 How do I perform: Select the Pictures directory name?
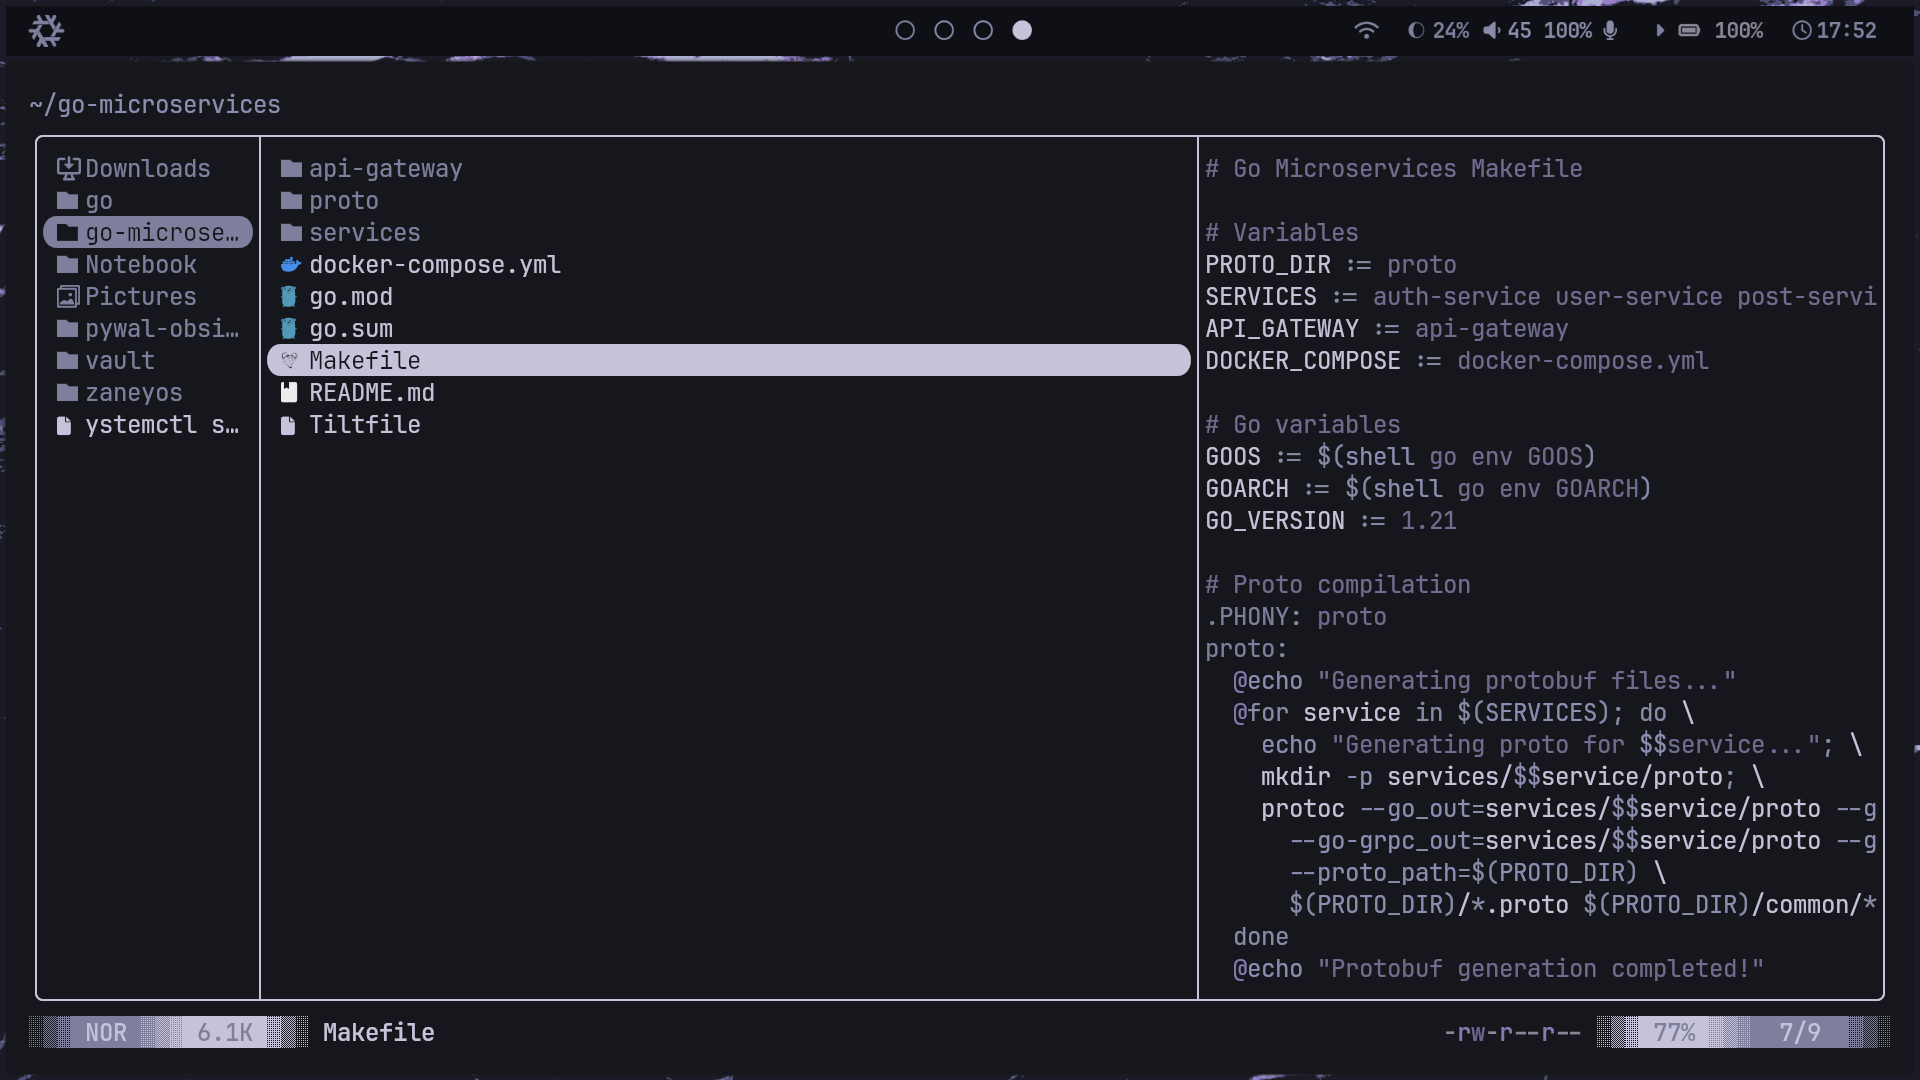coord(141,296)
